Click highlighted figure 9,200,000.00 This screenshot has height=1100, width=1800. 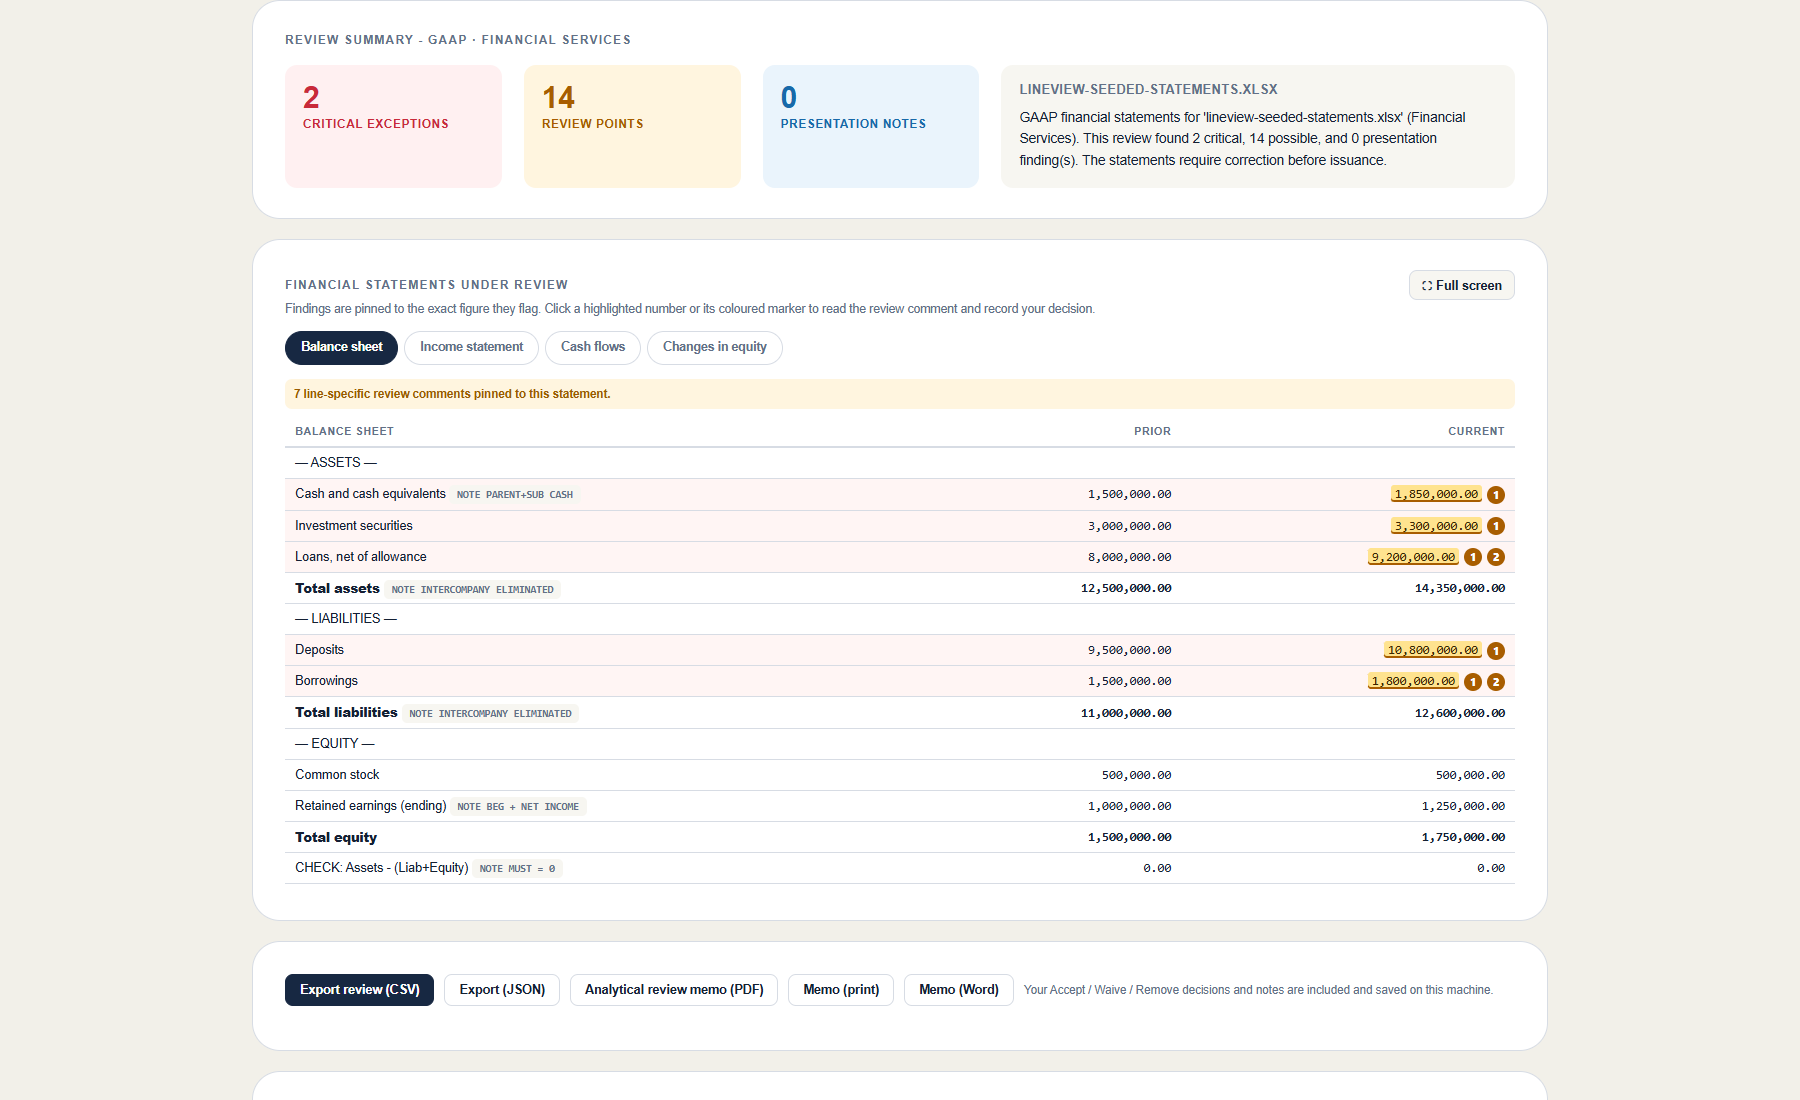[x=1413, y=557]
